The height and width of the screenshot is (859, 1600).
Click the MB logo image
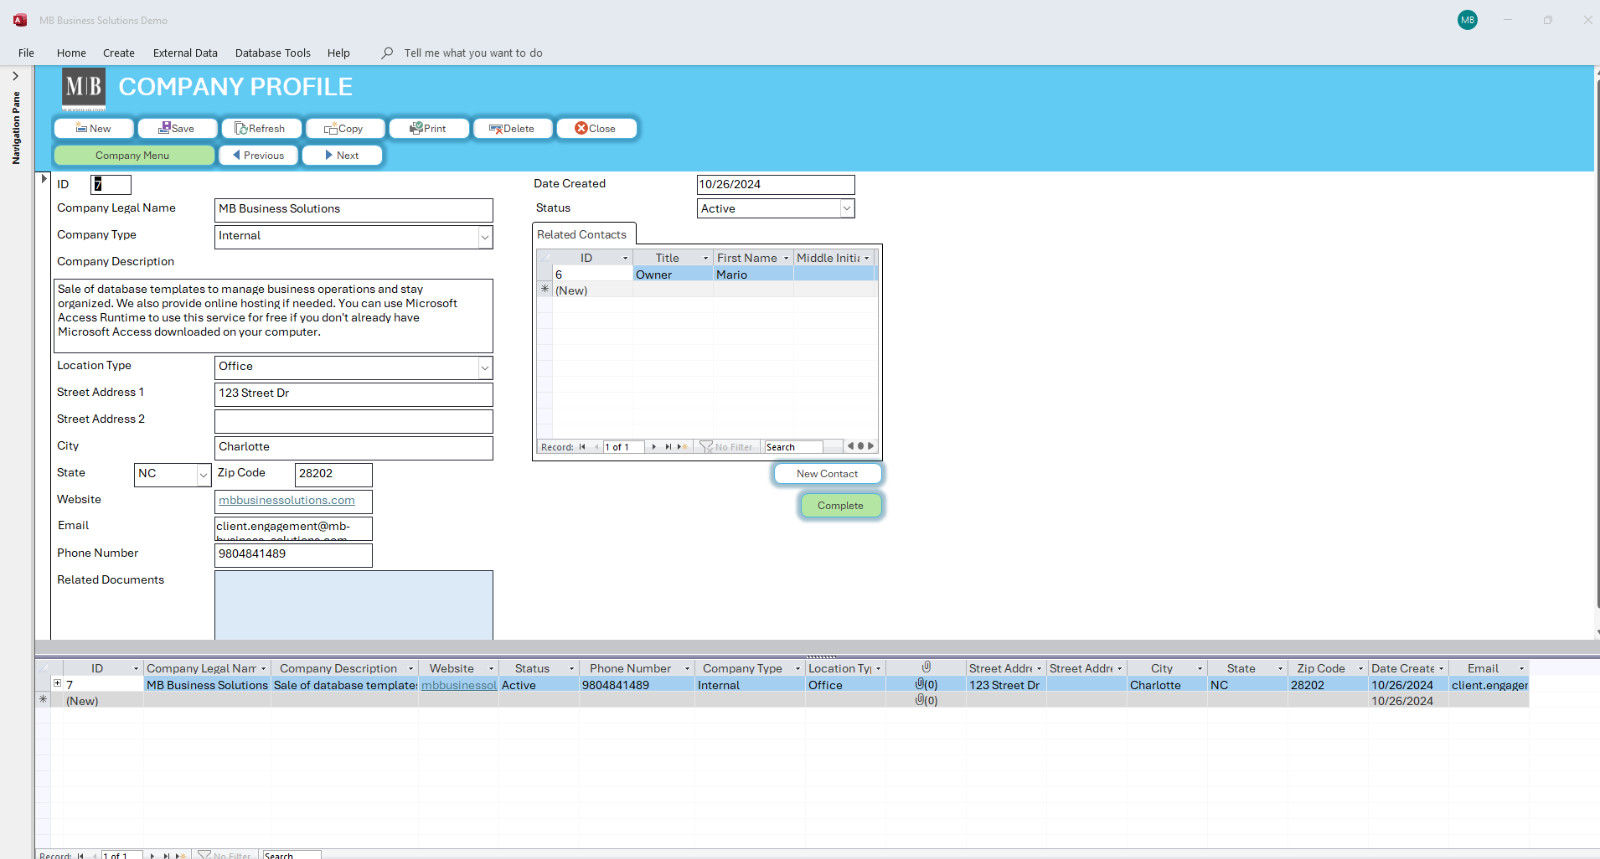coord(83,88)
